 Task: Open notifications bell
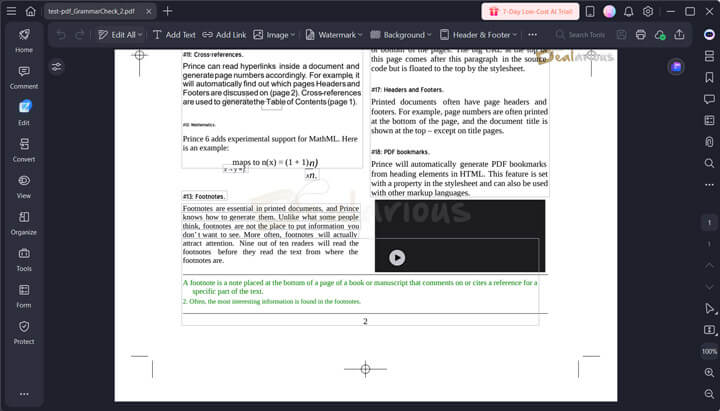click(629, 11)
